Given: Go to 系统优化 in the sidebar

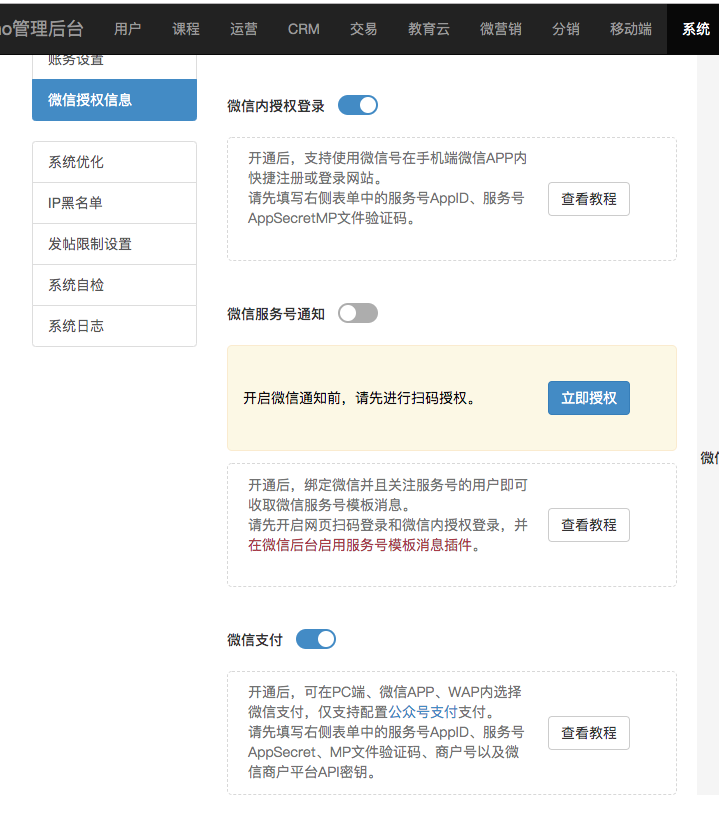Looking at the screenshot, I should (x=114, y=162).
